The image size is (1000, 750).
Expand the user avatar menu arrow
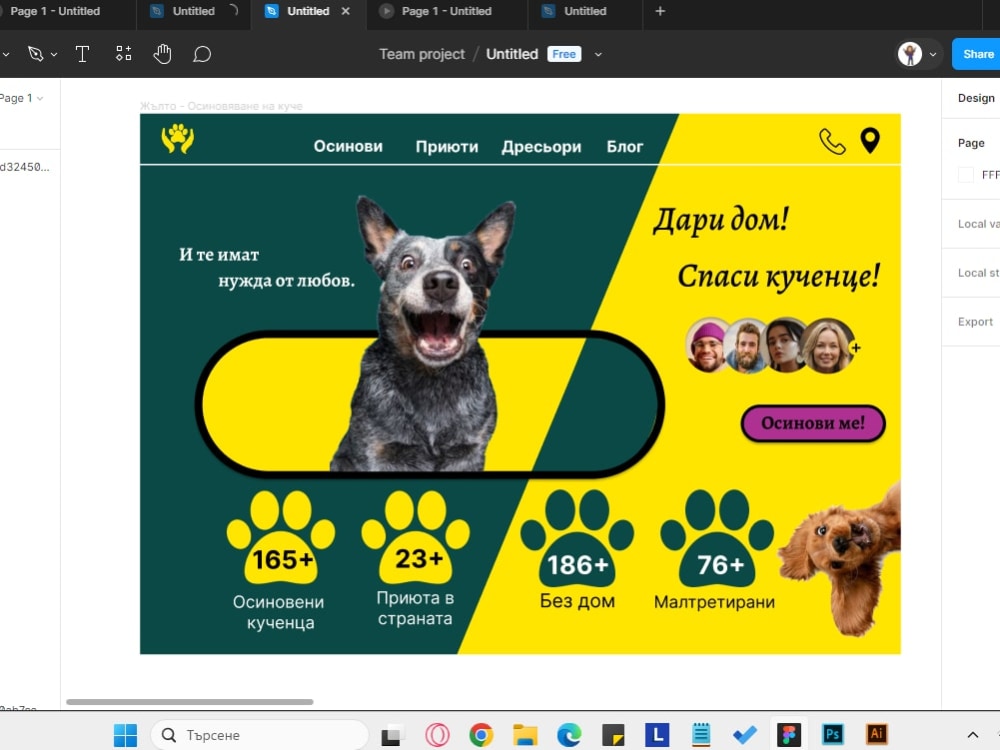[x=933, y=55]
